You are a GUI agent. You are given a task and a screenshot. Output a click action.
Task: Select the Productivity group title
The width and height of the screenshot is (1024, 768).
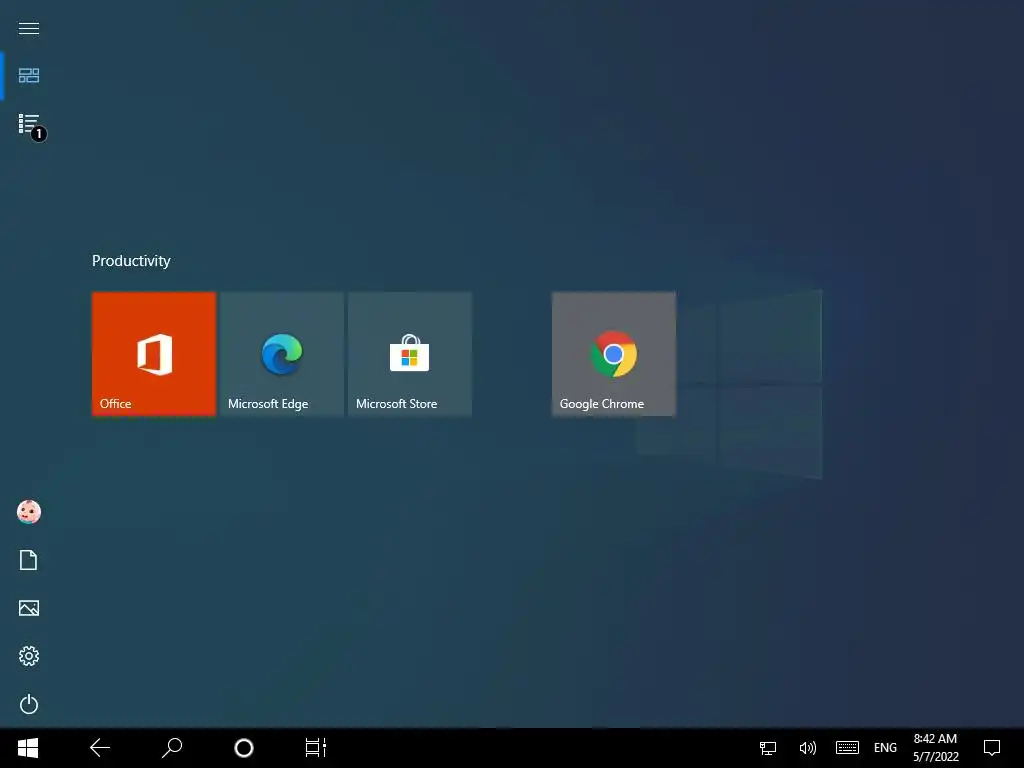[131, 261]
